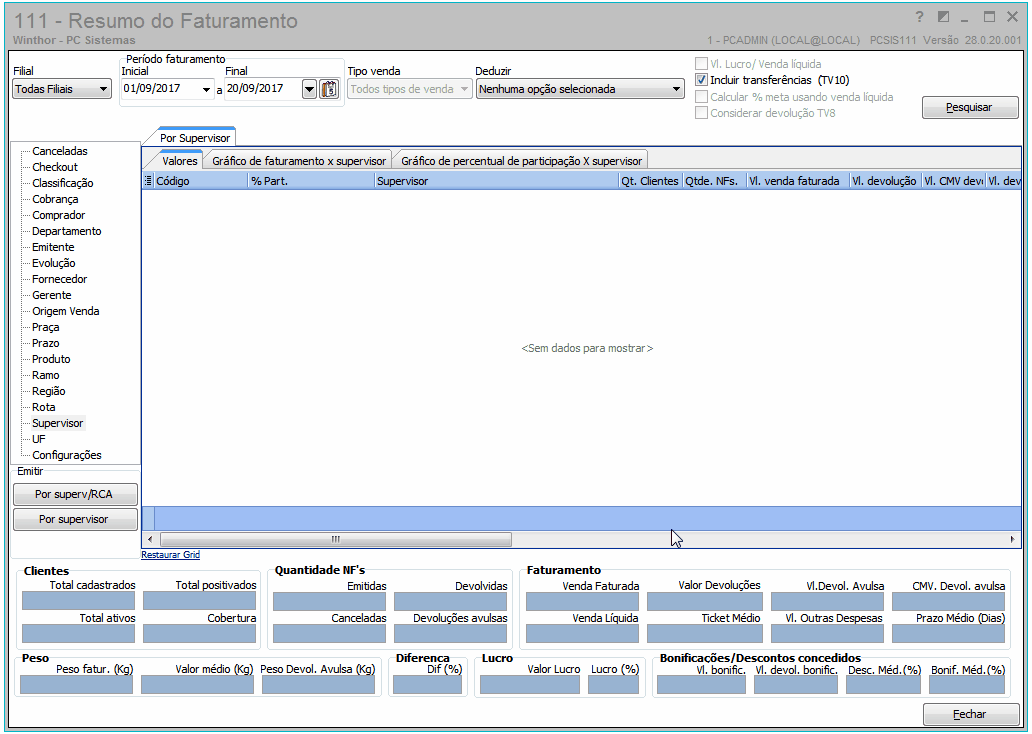Image resolution: width=1032 pixels, height=734 pixels.
Task: Click the grid options icon before Código
Action: point(148,180)
